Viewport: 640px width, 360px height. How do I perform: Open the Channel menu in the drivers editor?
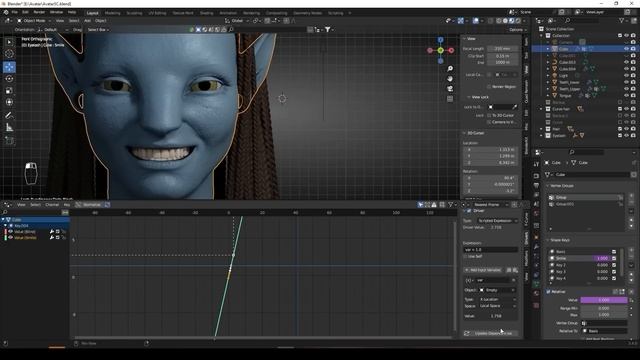(52, 204)
